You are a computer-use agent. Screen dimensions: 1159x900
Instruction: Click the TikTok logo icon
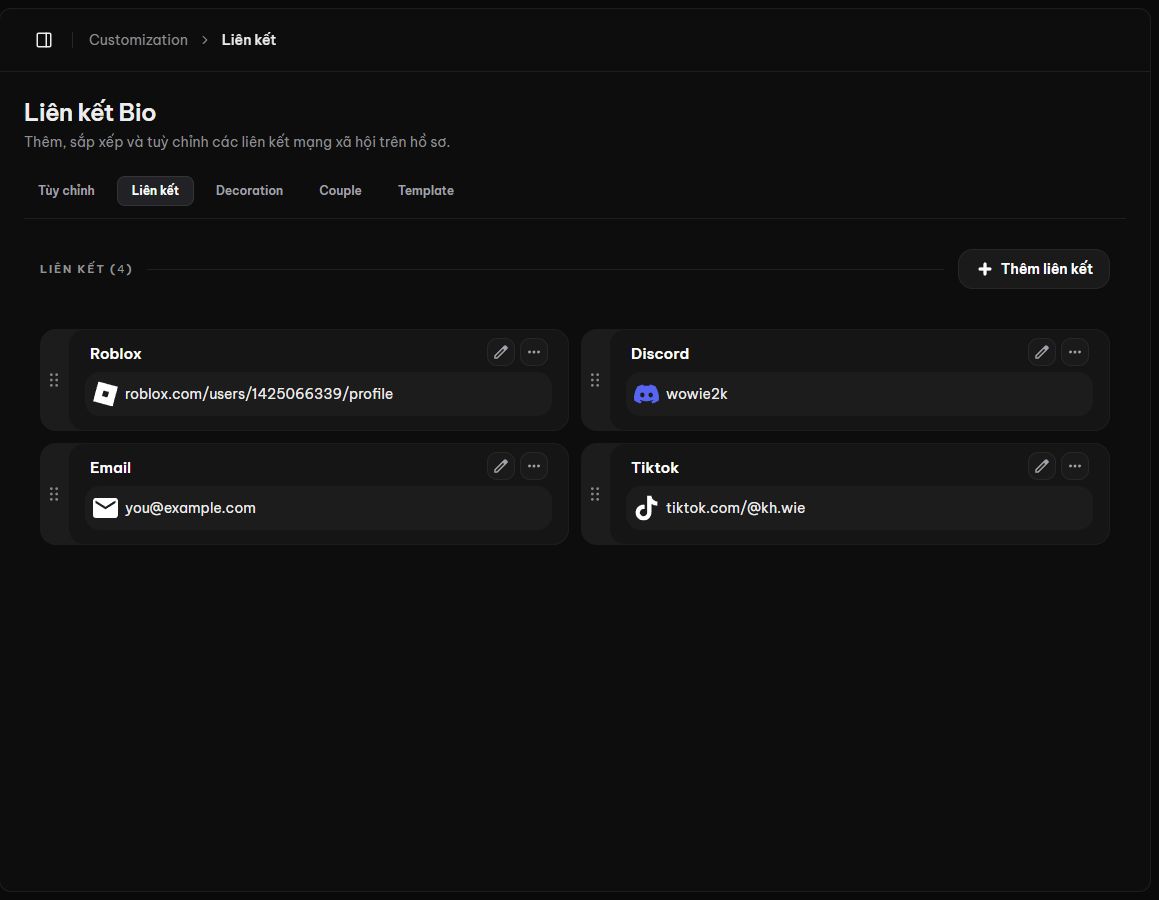point(646,508)
